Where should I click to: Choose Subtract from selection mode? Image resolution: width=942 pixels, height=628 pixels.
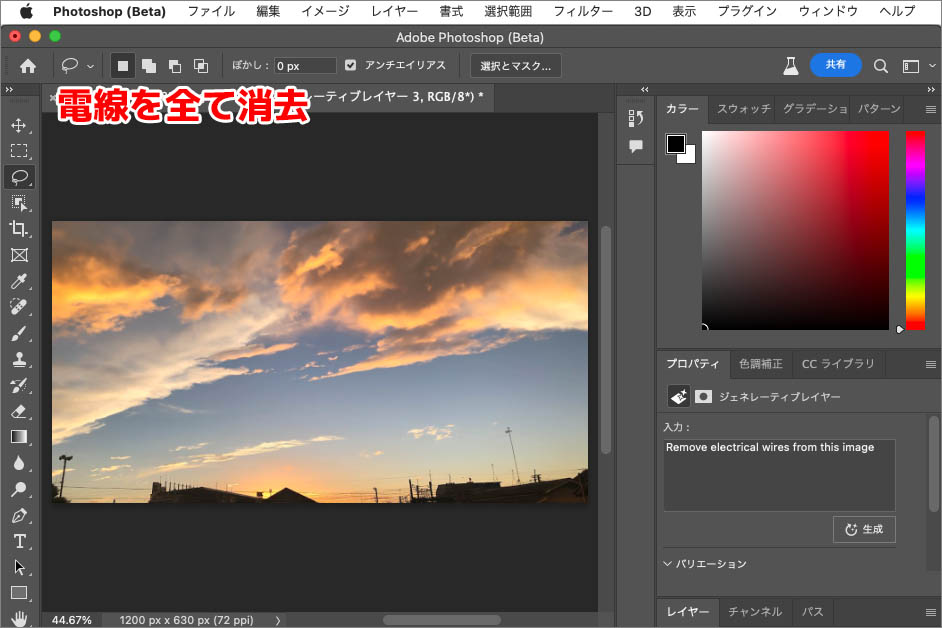[x=175, y=66]
